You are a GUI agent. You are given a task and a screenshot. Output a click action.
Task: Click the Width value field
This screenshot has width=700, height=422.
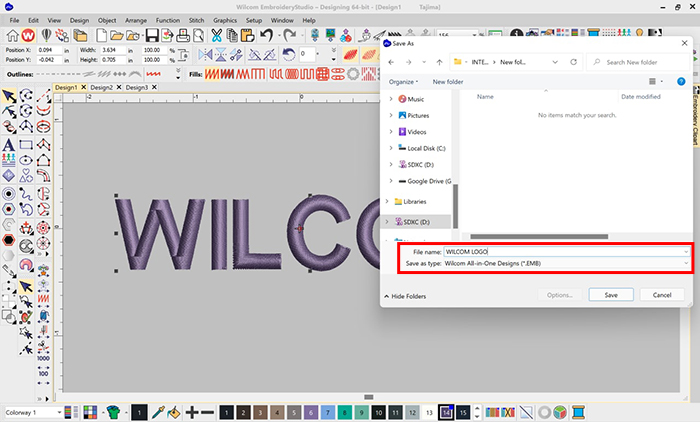pyautogui.click(x=113, y=50)
